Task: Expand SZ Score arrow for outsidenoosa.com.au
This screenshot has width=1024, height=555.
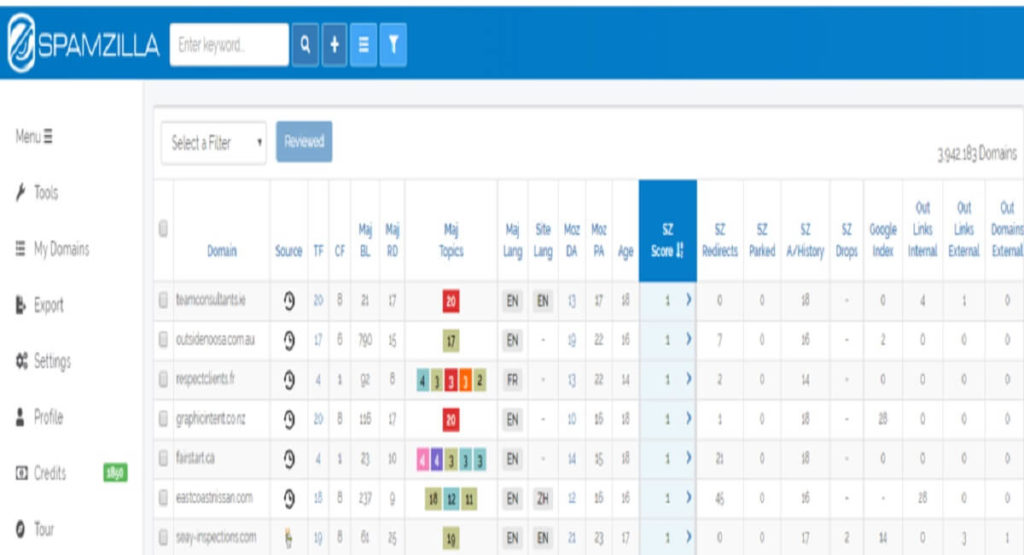Action: [688, 339]
